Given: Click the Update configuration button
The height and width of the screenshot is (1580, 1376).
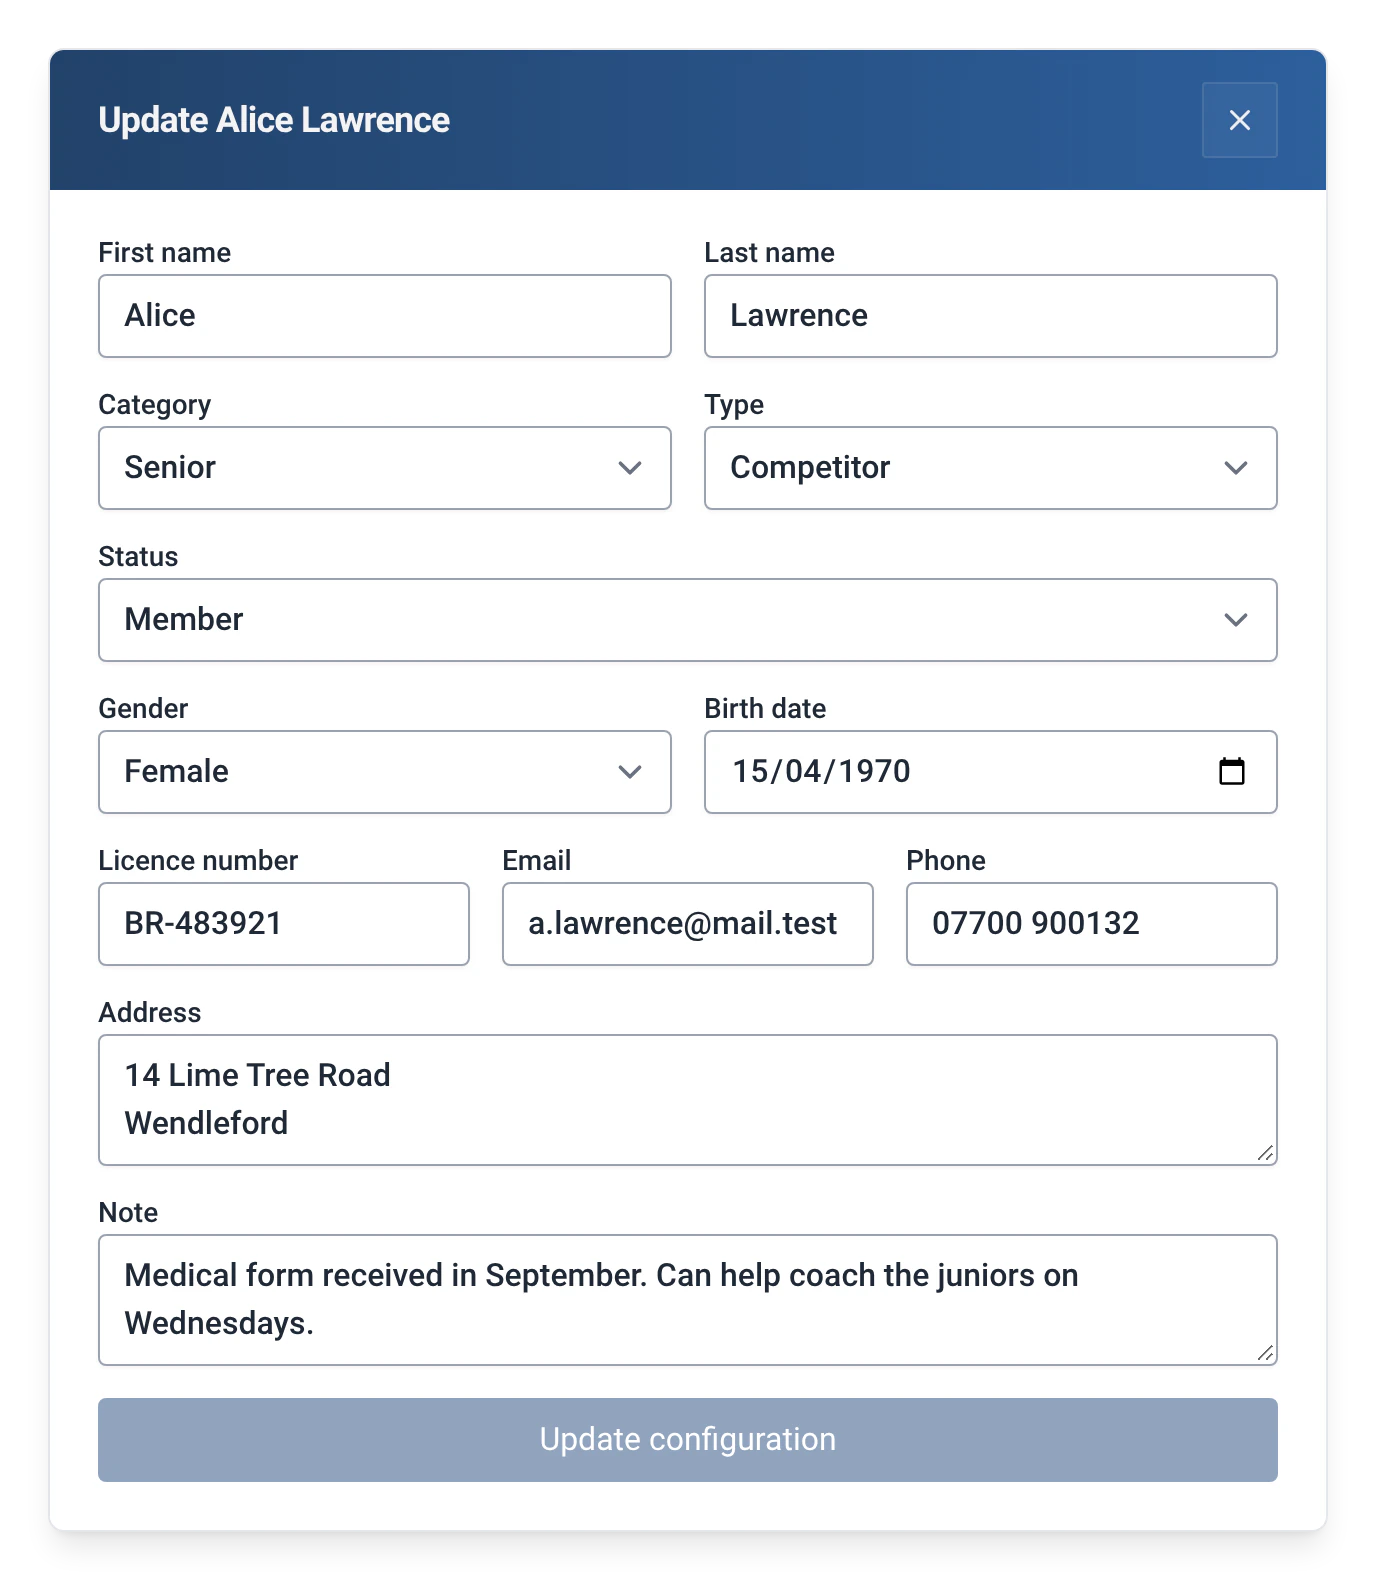Looking at the screenshot, I should pos(688,1440).
